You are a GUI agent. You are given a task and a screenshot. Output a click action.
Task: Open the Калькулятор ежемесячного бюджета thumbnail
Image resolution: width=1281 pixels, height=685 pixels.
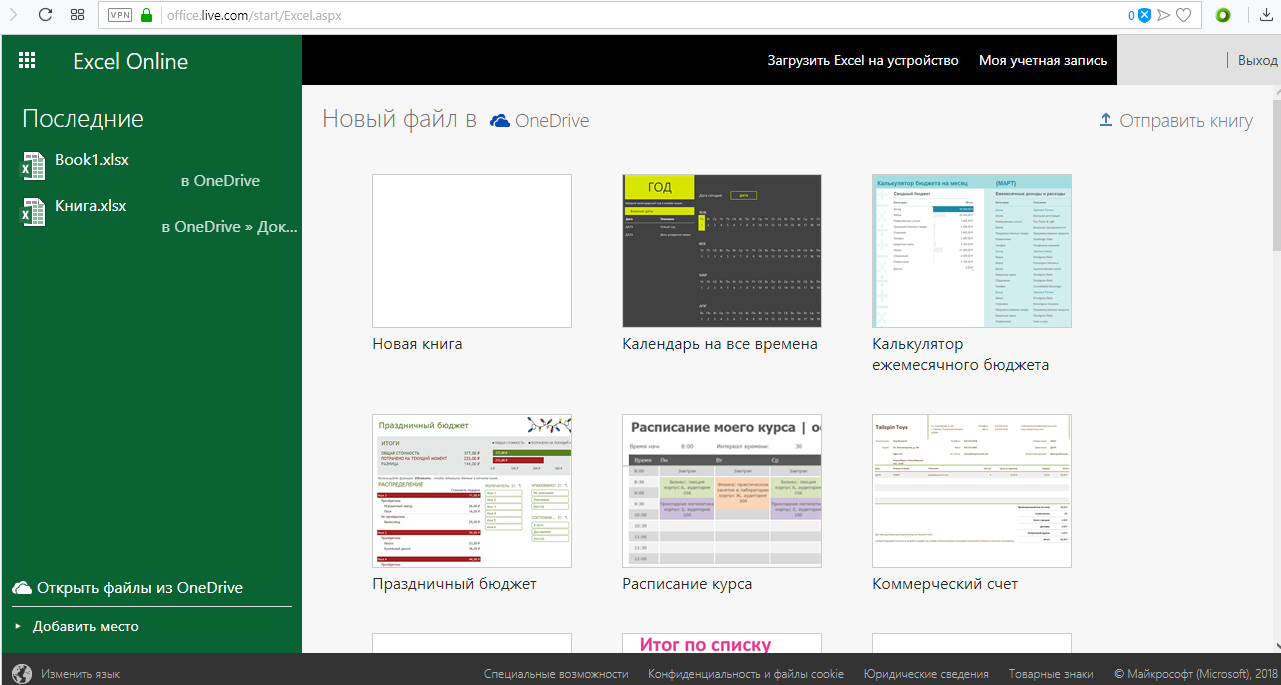[x=972, y=251]
